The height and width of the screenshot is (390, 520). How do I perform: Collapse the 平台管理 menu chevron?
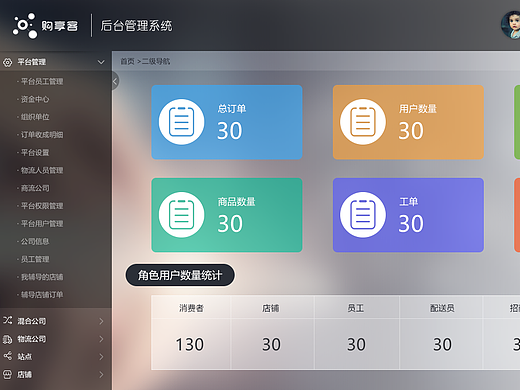click(101, 62)
